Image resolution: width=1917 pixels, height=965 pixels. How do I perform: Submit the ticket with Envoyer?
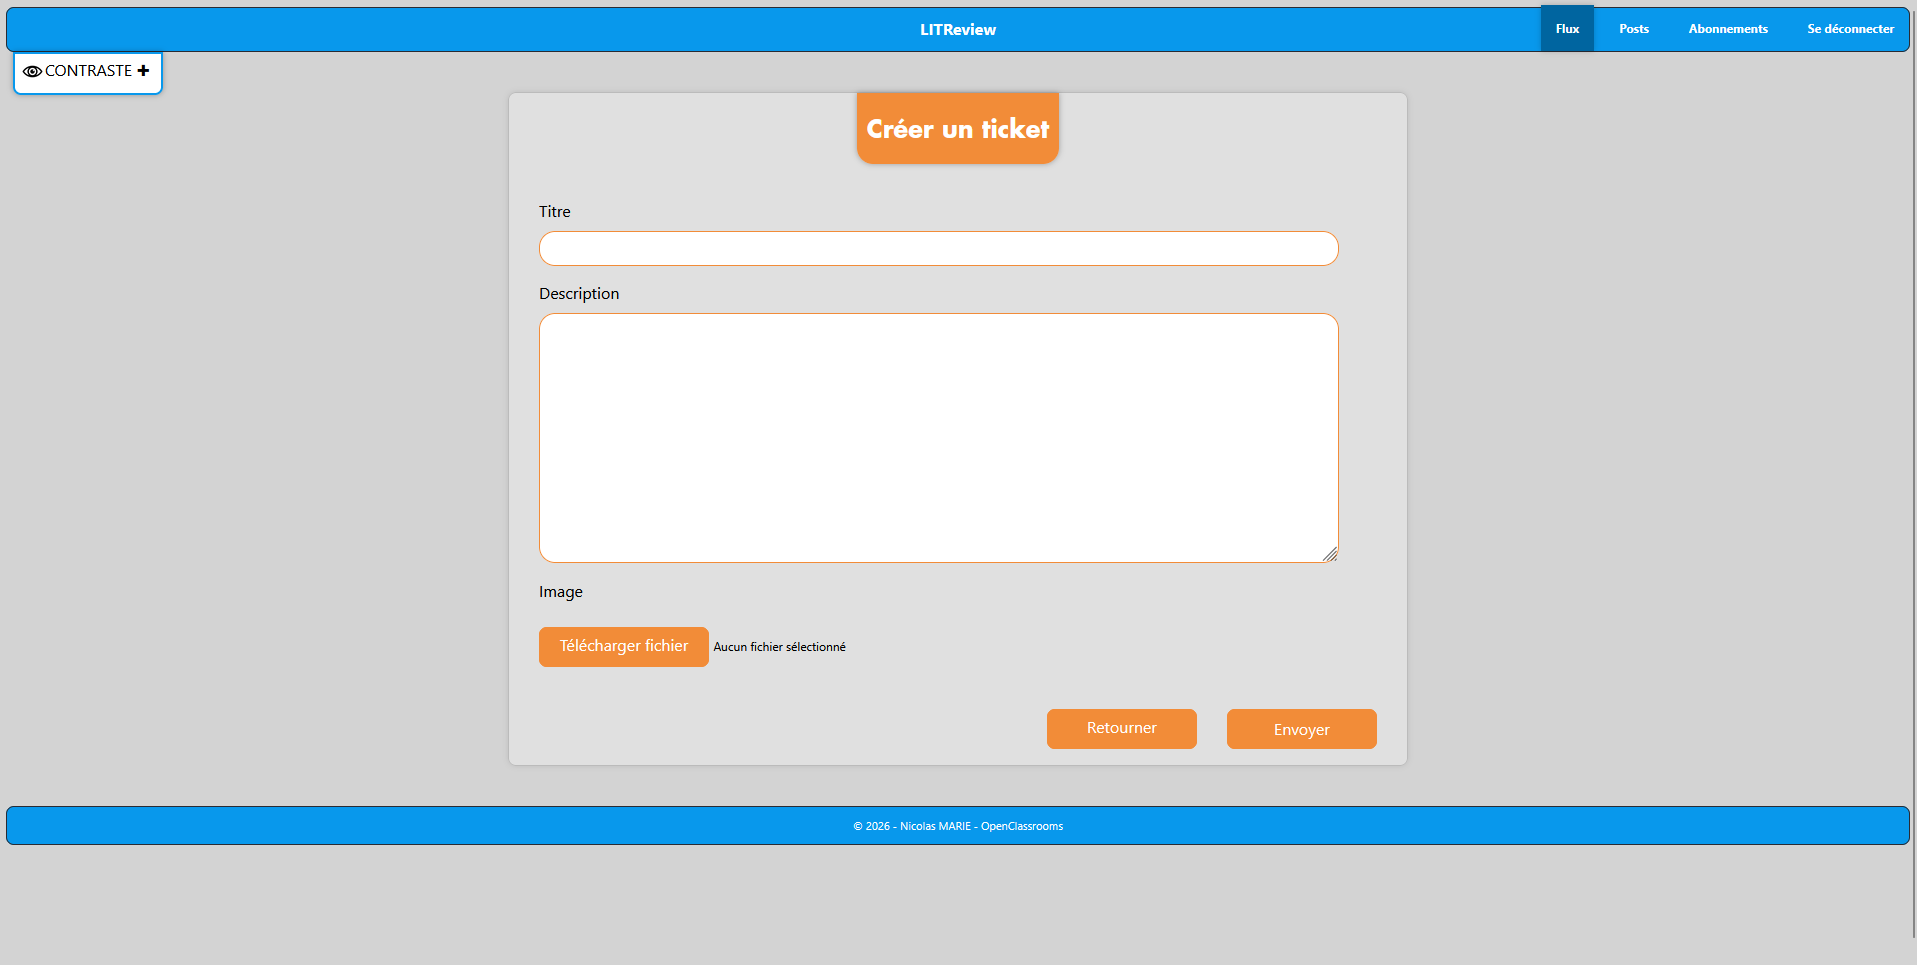click(x=1301, y=729)
